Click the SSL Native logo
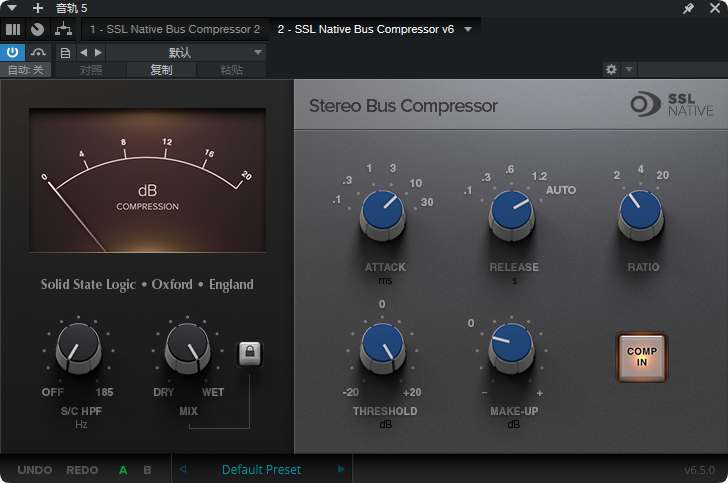The height and width of the screenshot is (483, 728). click(672, 104)
